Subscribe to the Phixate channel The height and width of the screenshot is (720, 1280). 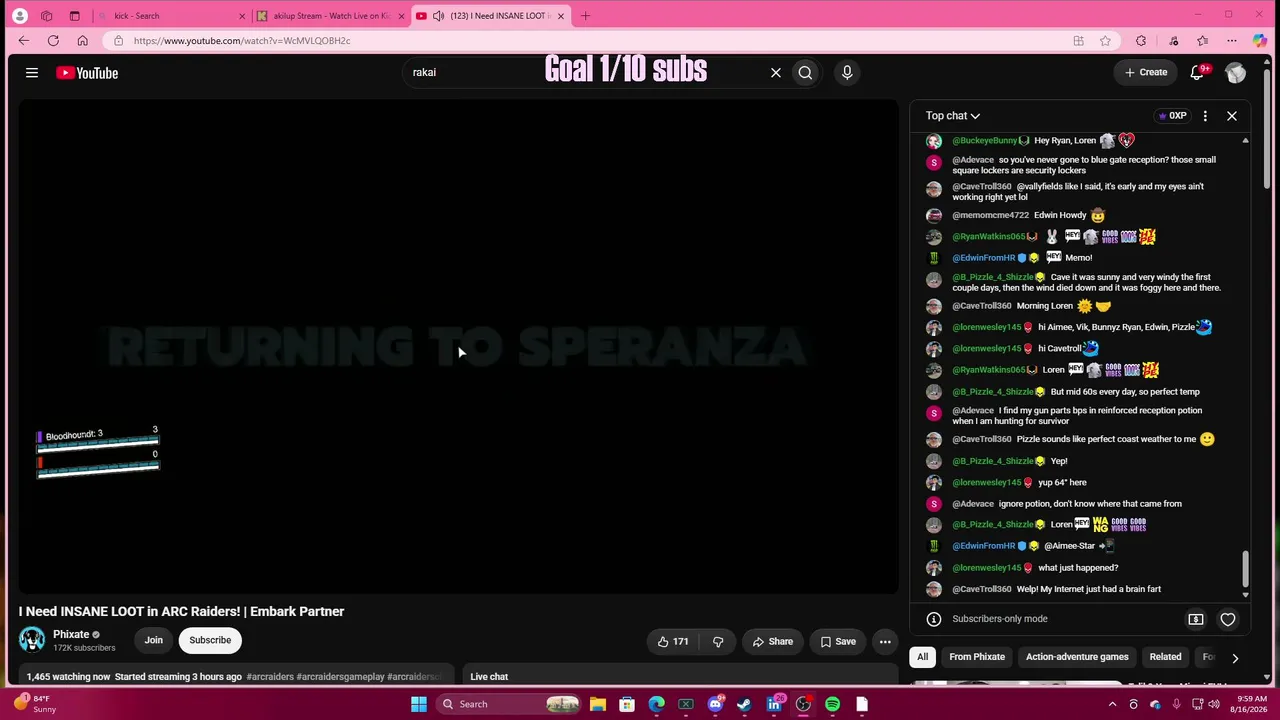pyautogui.click(x=210, y=640)
